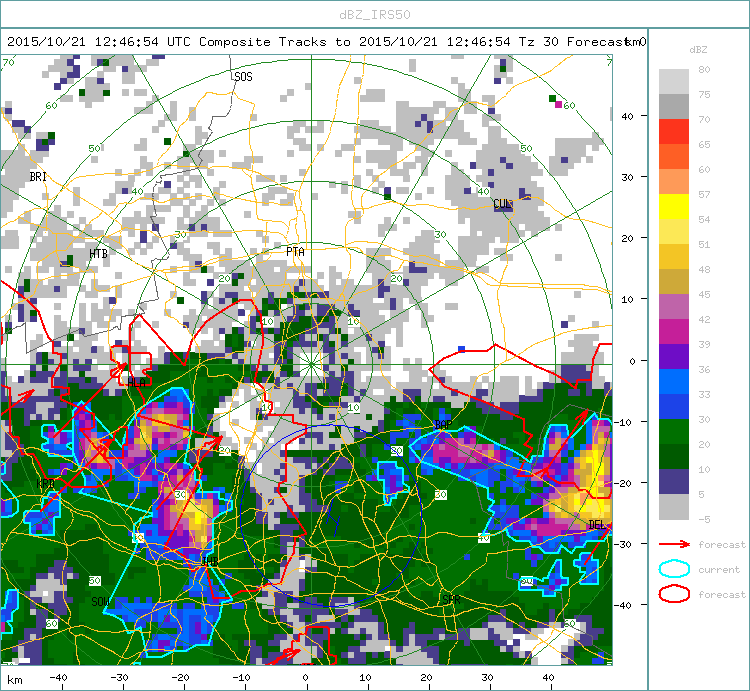The image size is (750, 691).
Task: Pick the gold 48-51 dBZ legend swatch
Action: pyautogui.click(x=674, y=257)
